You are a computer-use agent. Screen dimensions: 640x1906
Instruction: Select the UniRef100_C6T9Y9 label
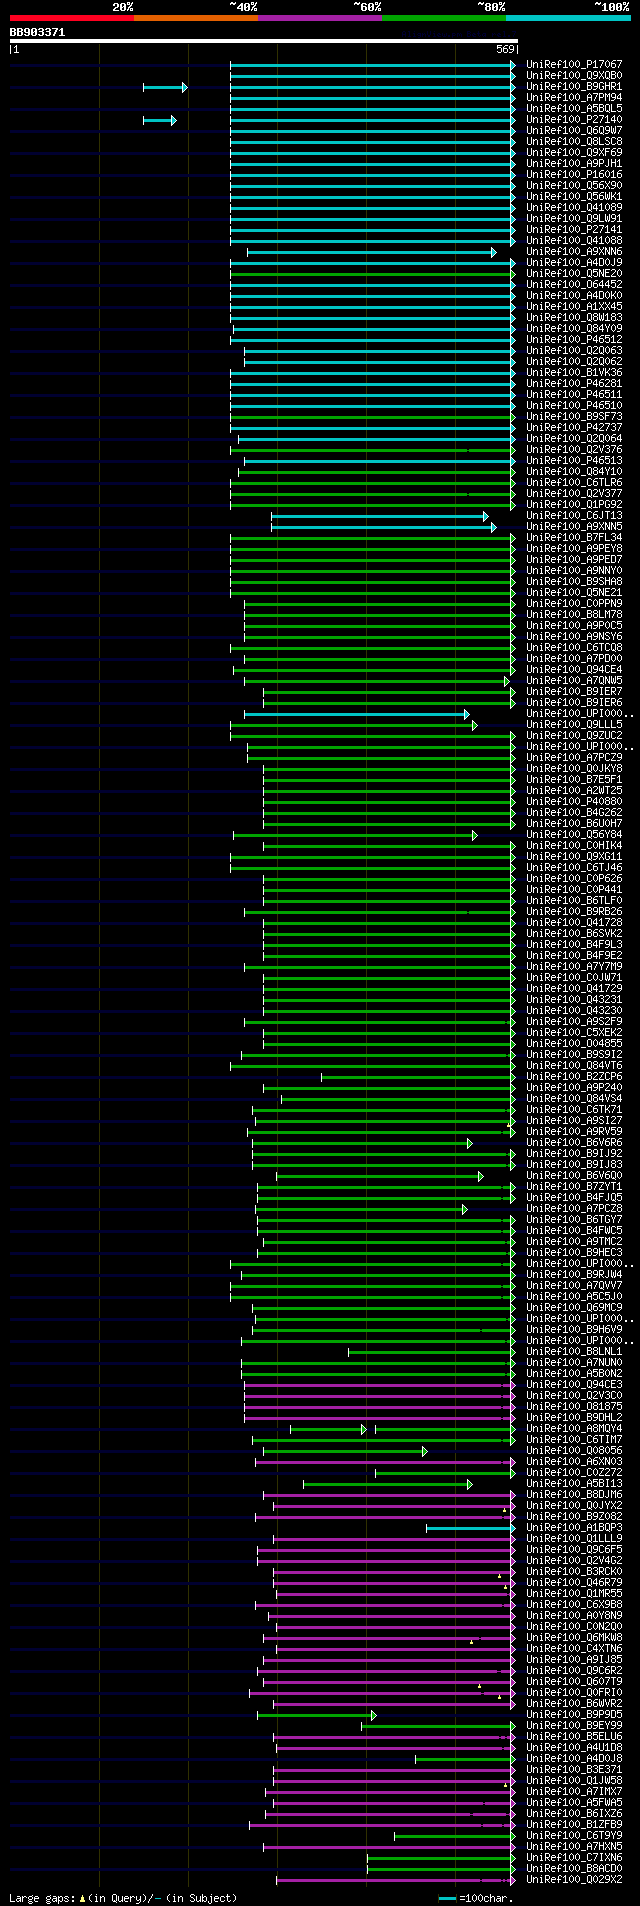[x=574, y=1835]
